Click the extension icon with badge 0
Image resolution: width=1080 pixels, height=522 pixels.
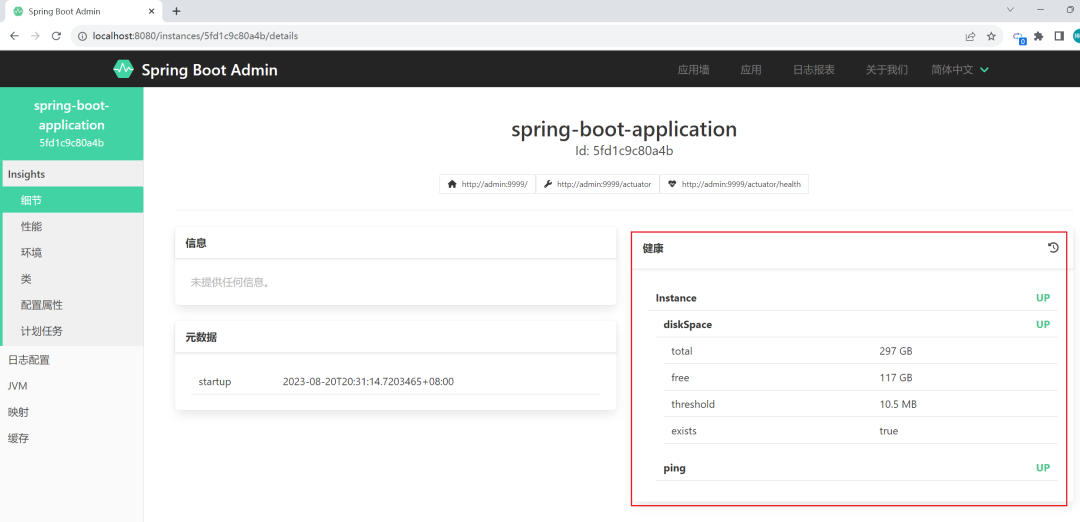pos(1019,37)
